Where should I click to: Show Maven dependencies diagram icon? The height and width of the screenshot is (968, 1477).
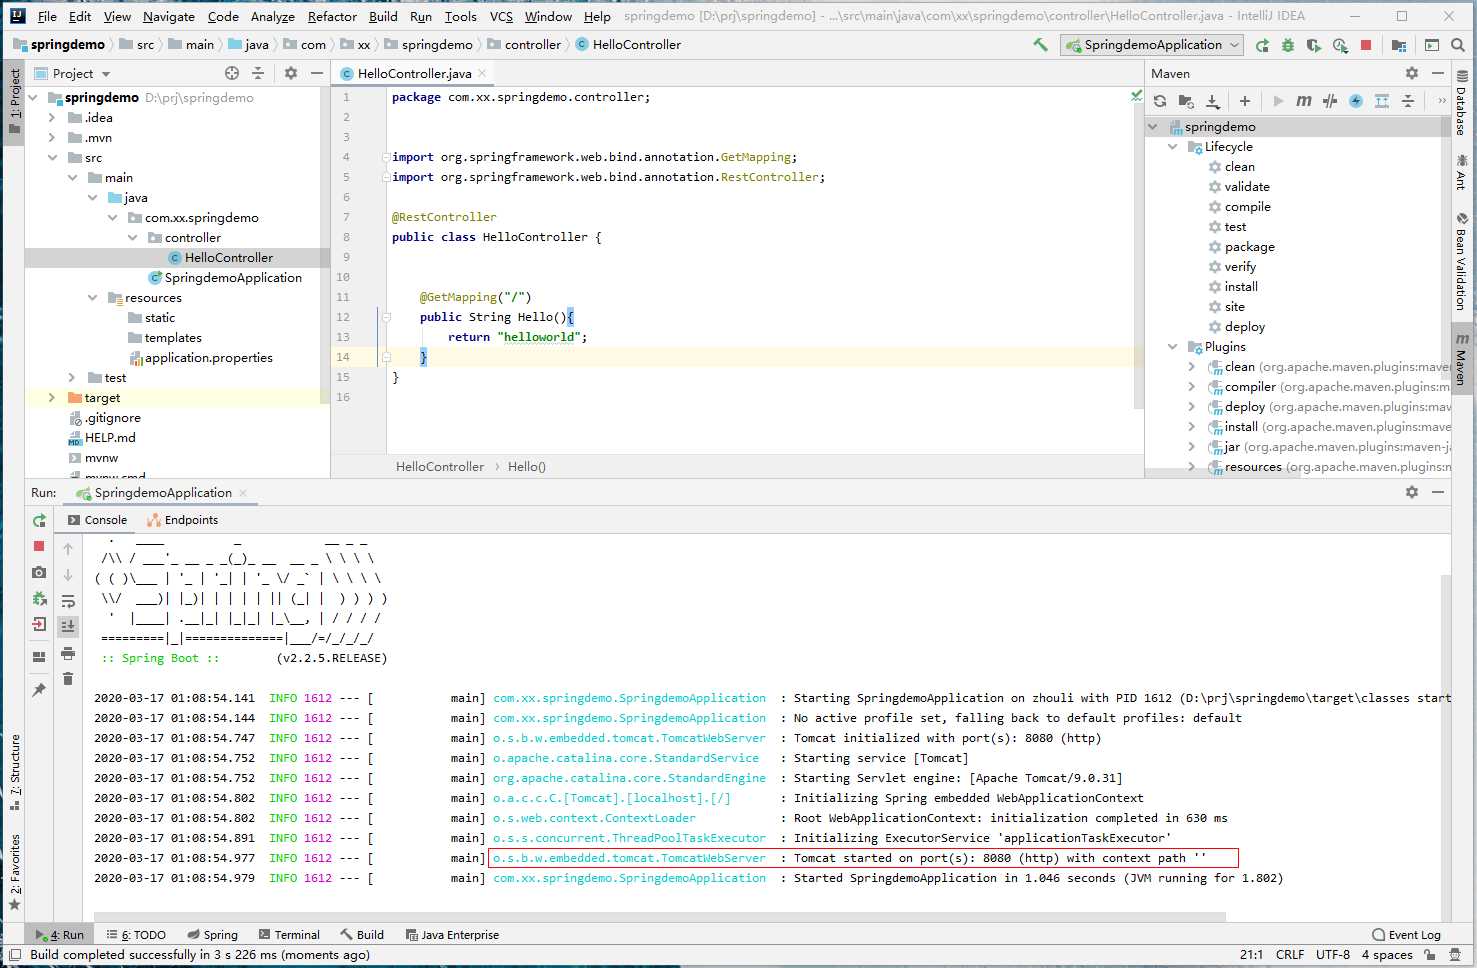pyautogui.click(x=1382, y=101)
